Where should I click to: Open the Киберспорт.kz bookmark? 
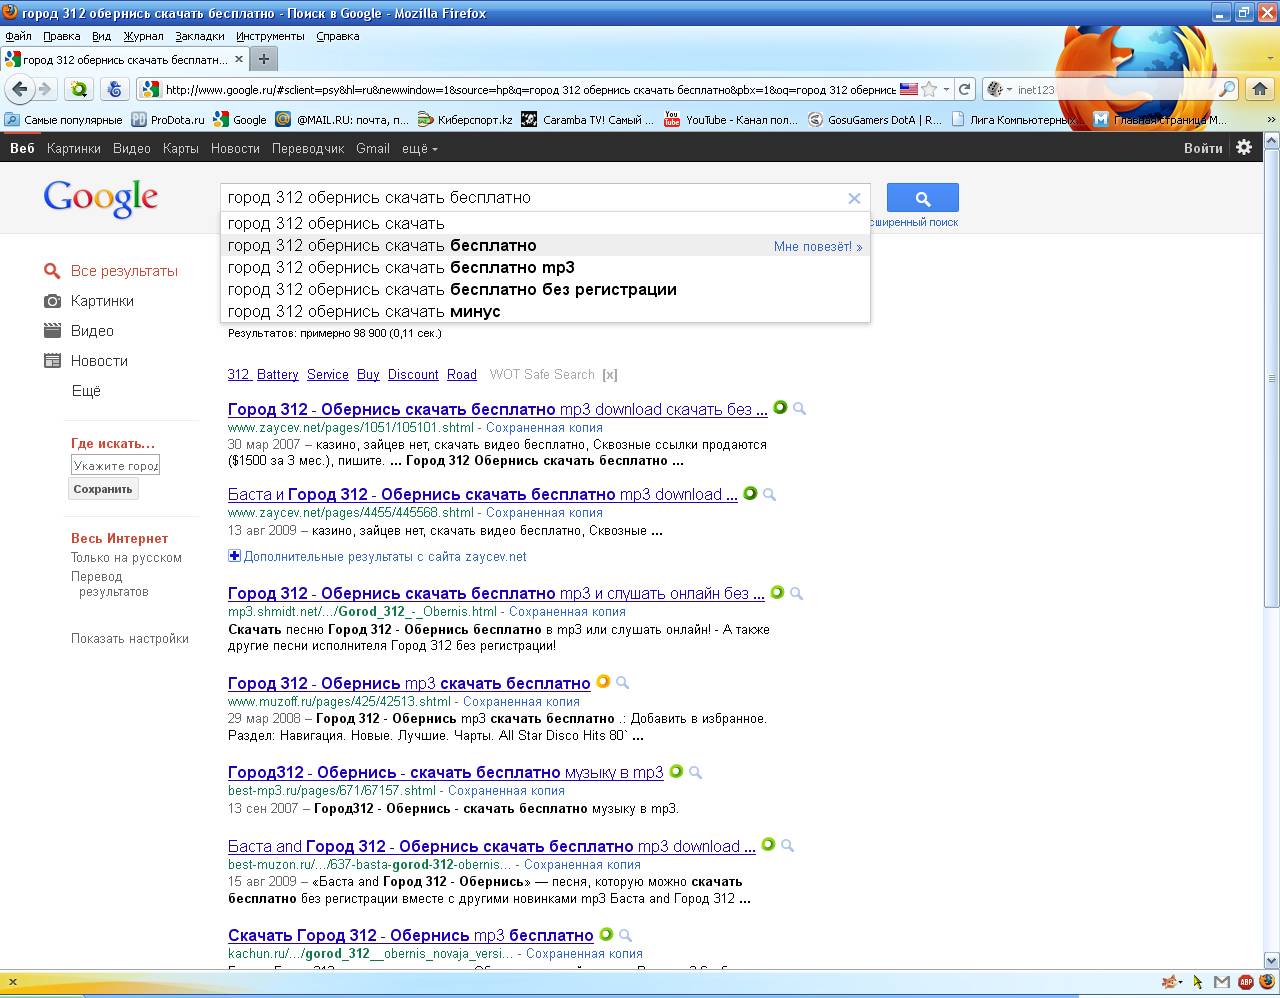pos(466,119)
